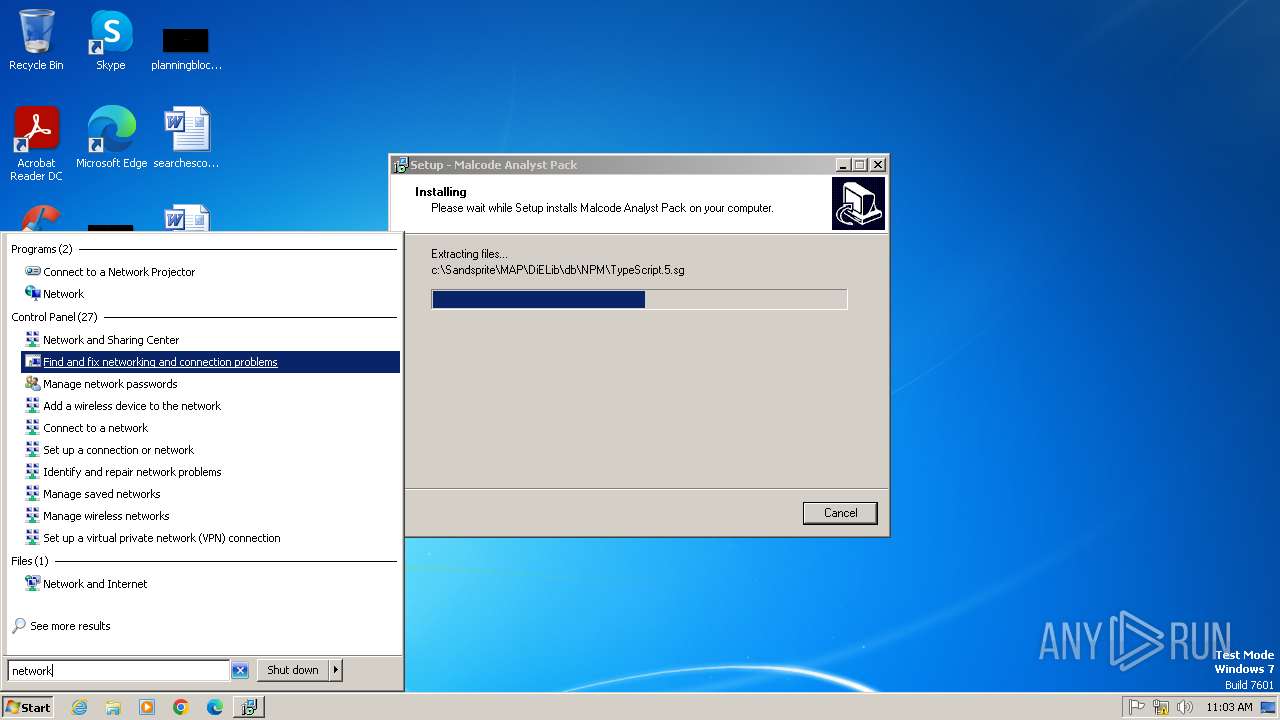Screen dimensions: 1280x720
Task: Cancel the Malcode Analyst Pack installation
Action: click(840, 513)
